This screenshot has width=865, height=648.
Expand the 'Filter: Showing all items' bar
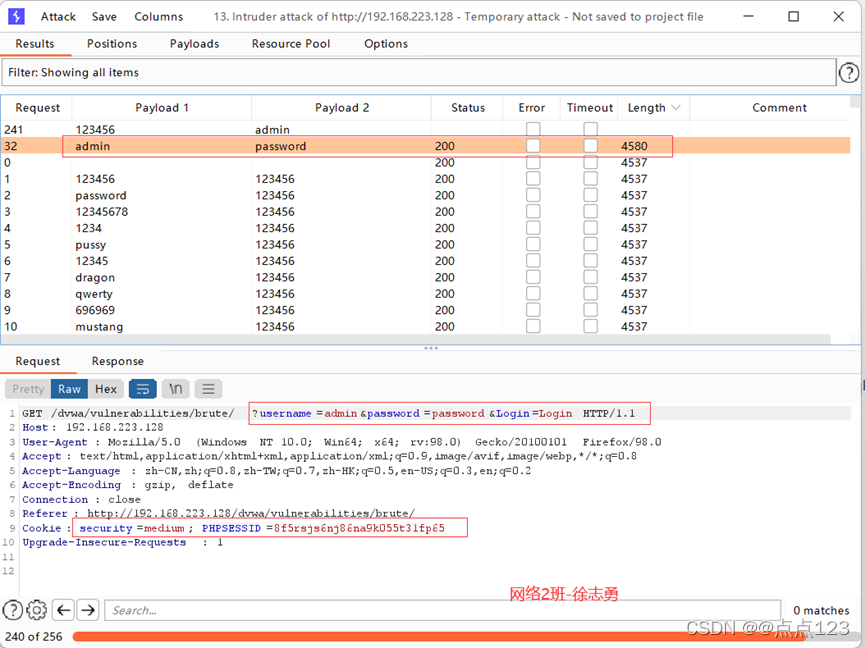[x=418, y=72]
